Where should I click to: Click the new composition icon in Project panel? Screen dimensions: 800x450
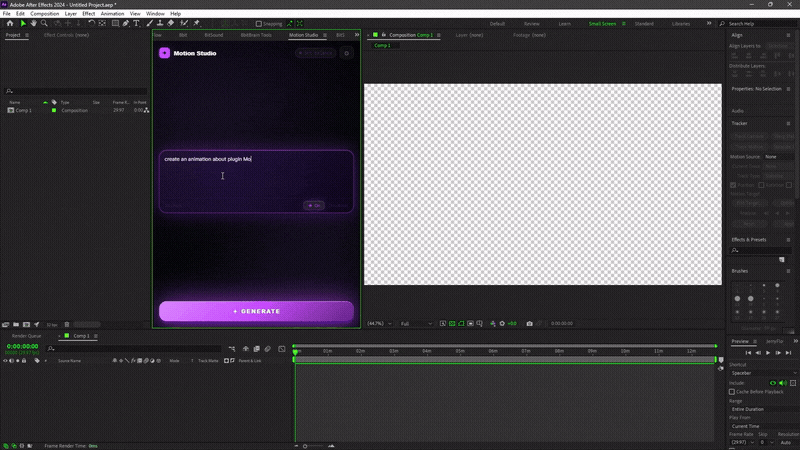(26, 324)
